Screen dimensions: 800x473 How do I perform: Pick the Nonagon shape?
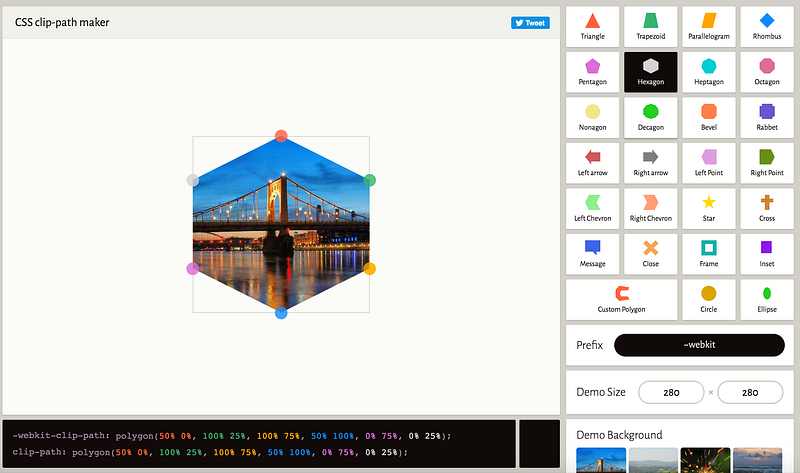click(592, 118)
